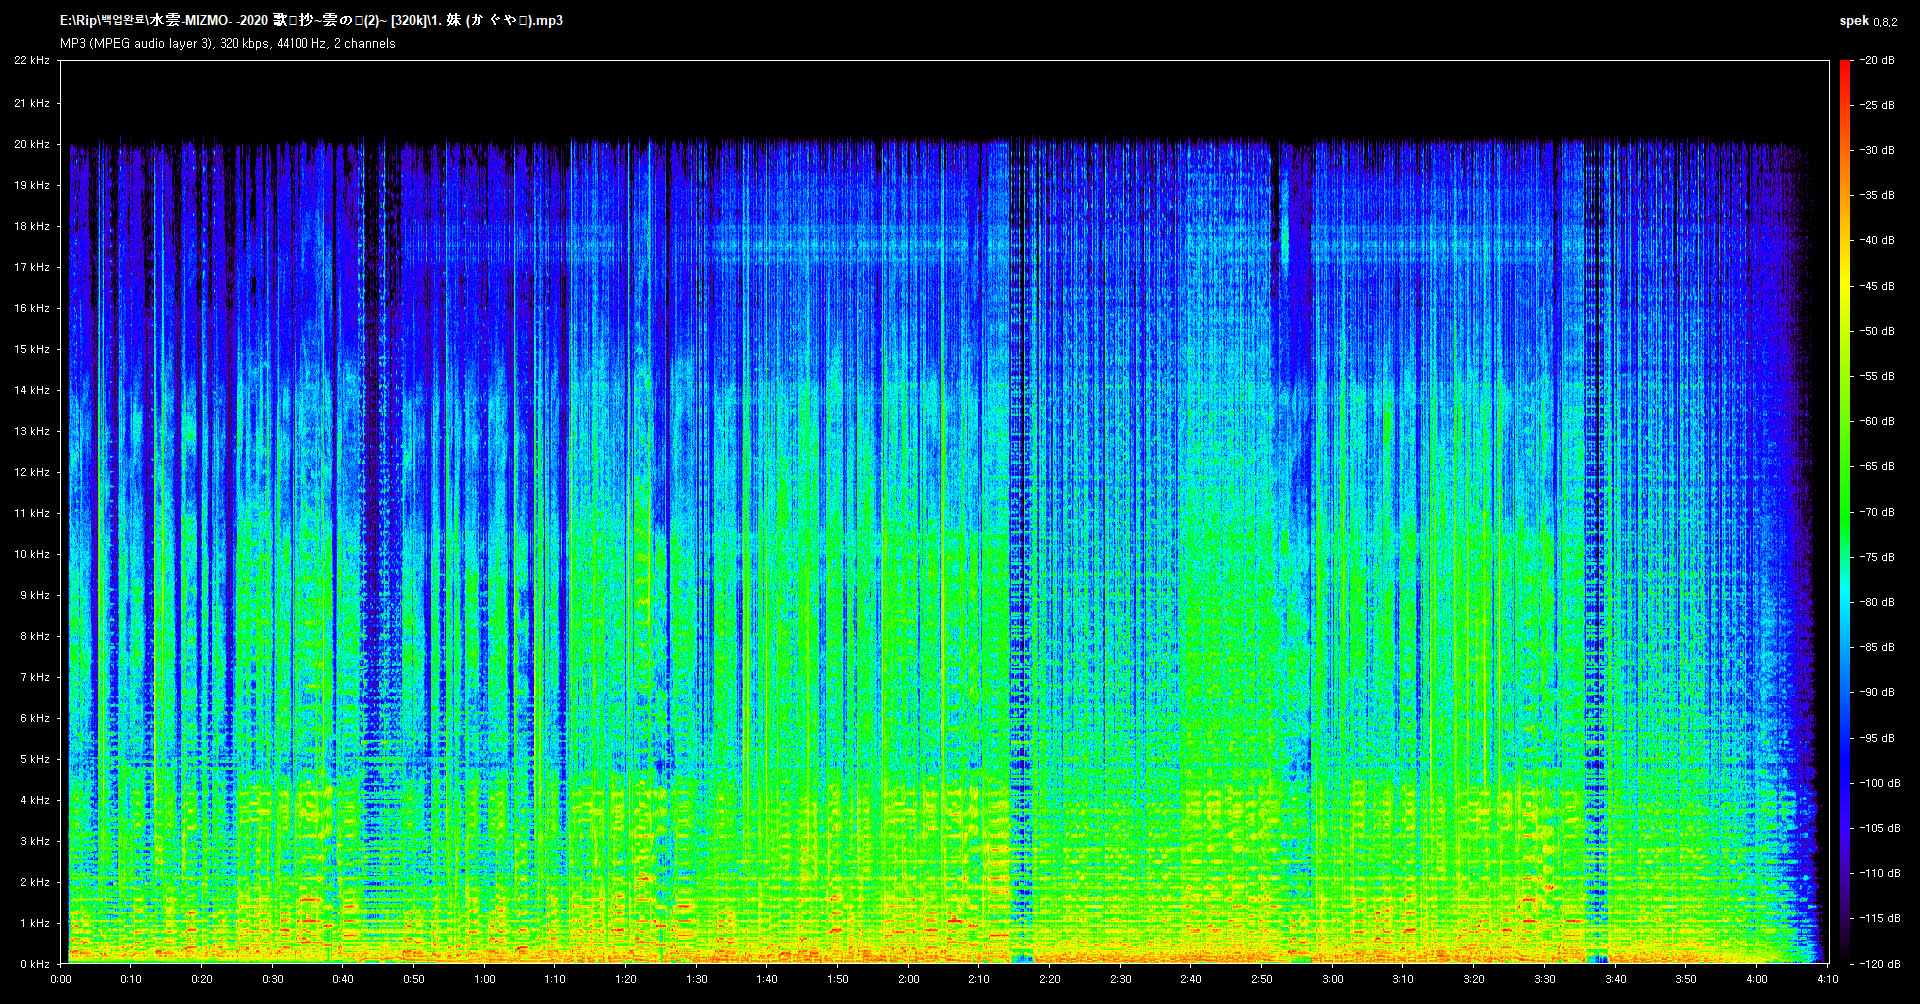Click the spek 0.8.2 version label
This screenshot has height=1004, width=1920.
1868,21
